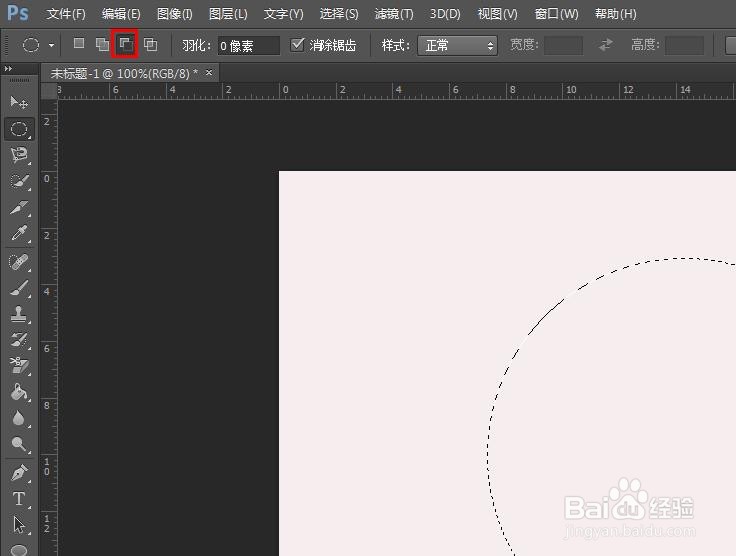Click the swap width and height button
The image size is (736, 556).
(x=606, y=45)
